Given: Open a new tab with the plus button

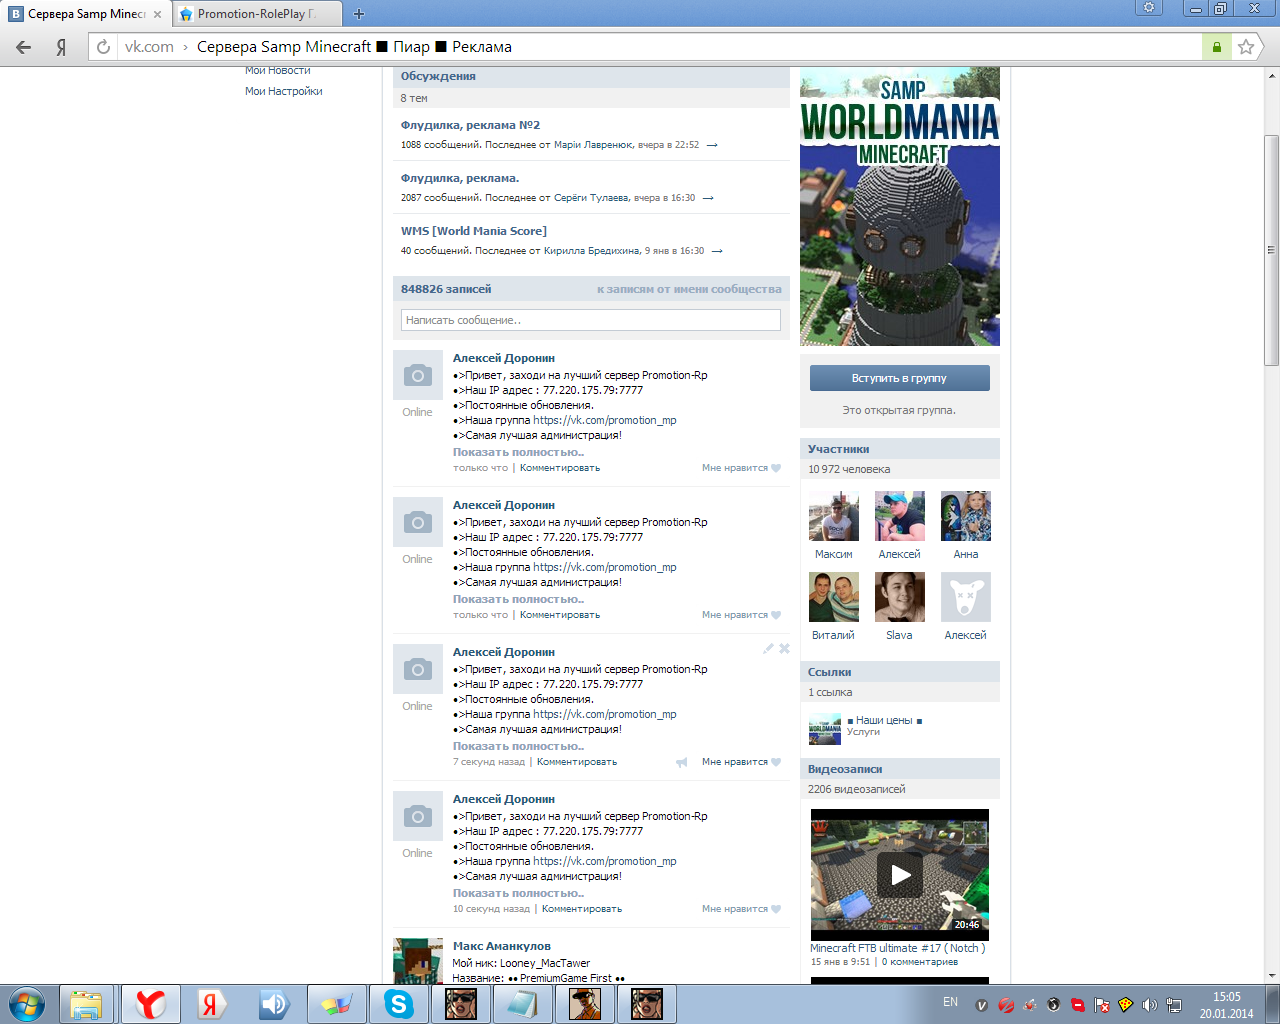Looking at the screenshot, I should point(359,14).
